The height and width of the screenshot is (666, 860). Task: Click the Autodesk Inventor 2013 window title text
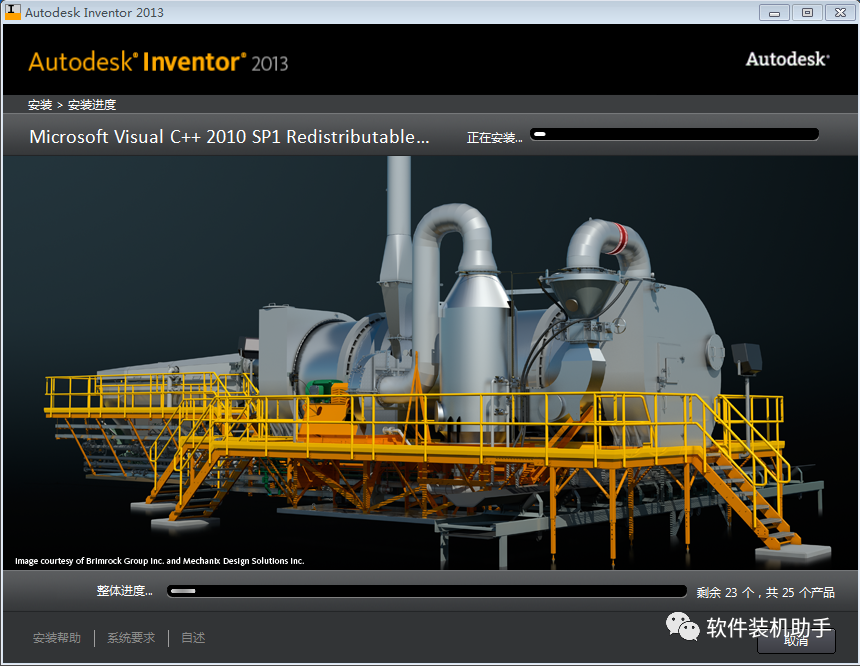[x=94, y=12]
